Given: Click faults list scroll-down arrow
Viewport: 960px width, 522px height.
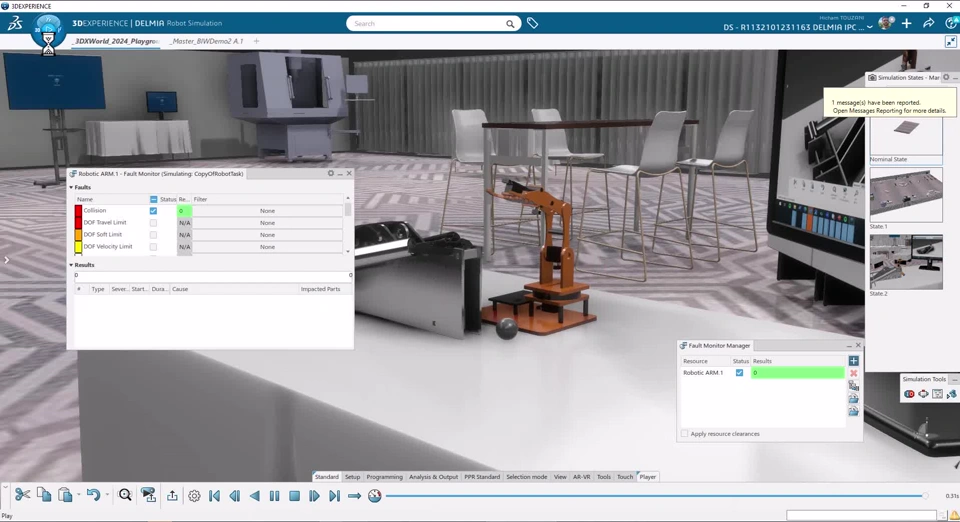Looking at the screenshot, I should (348, 251).
